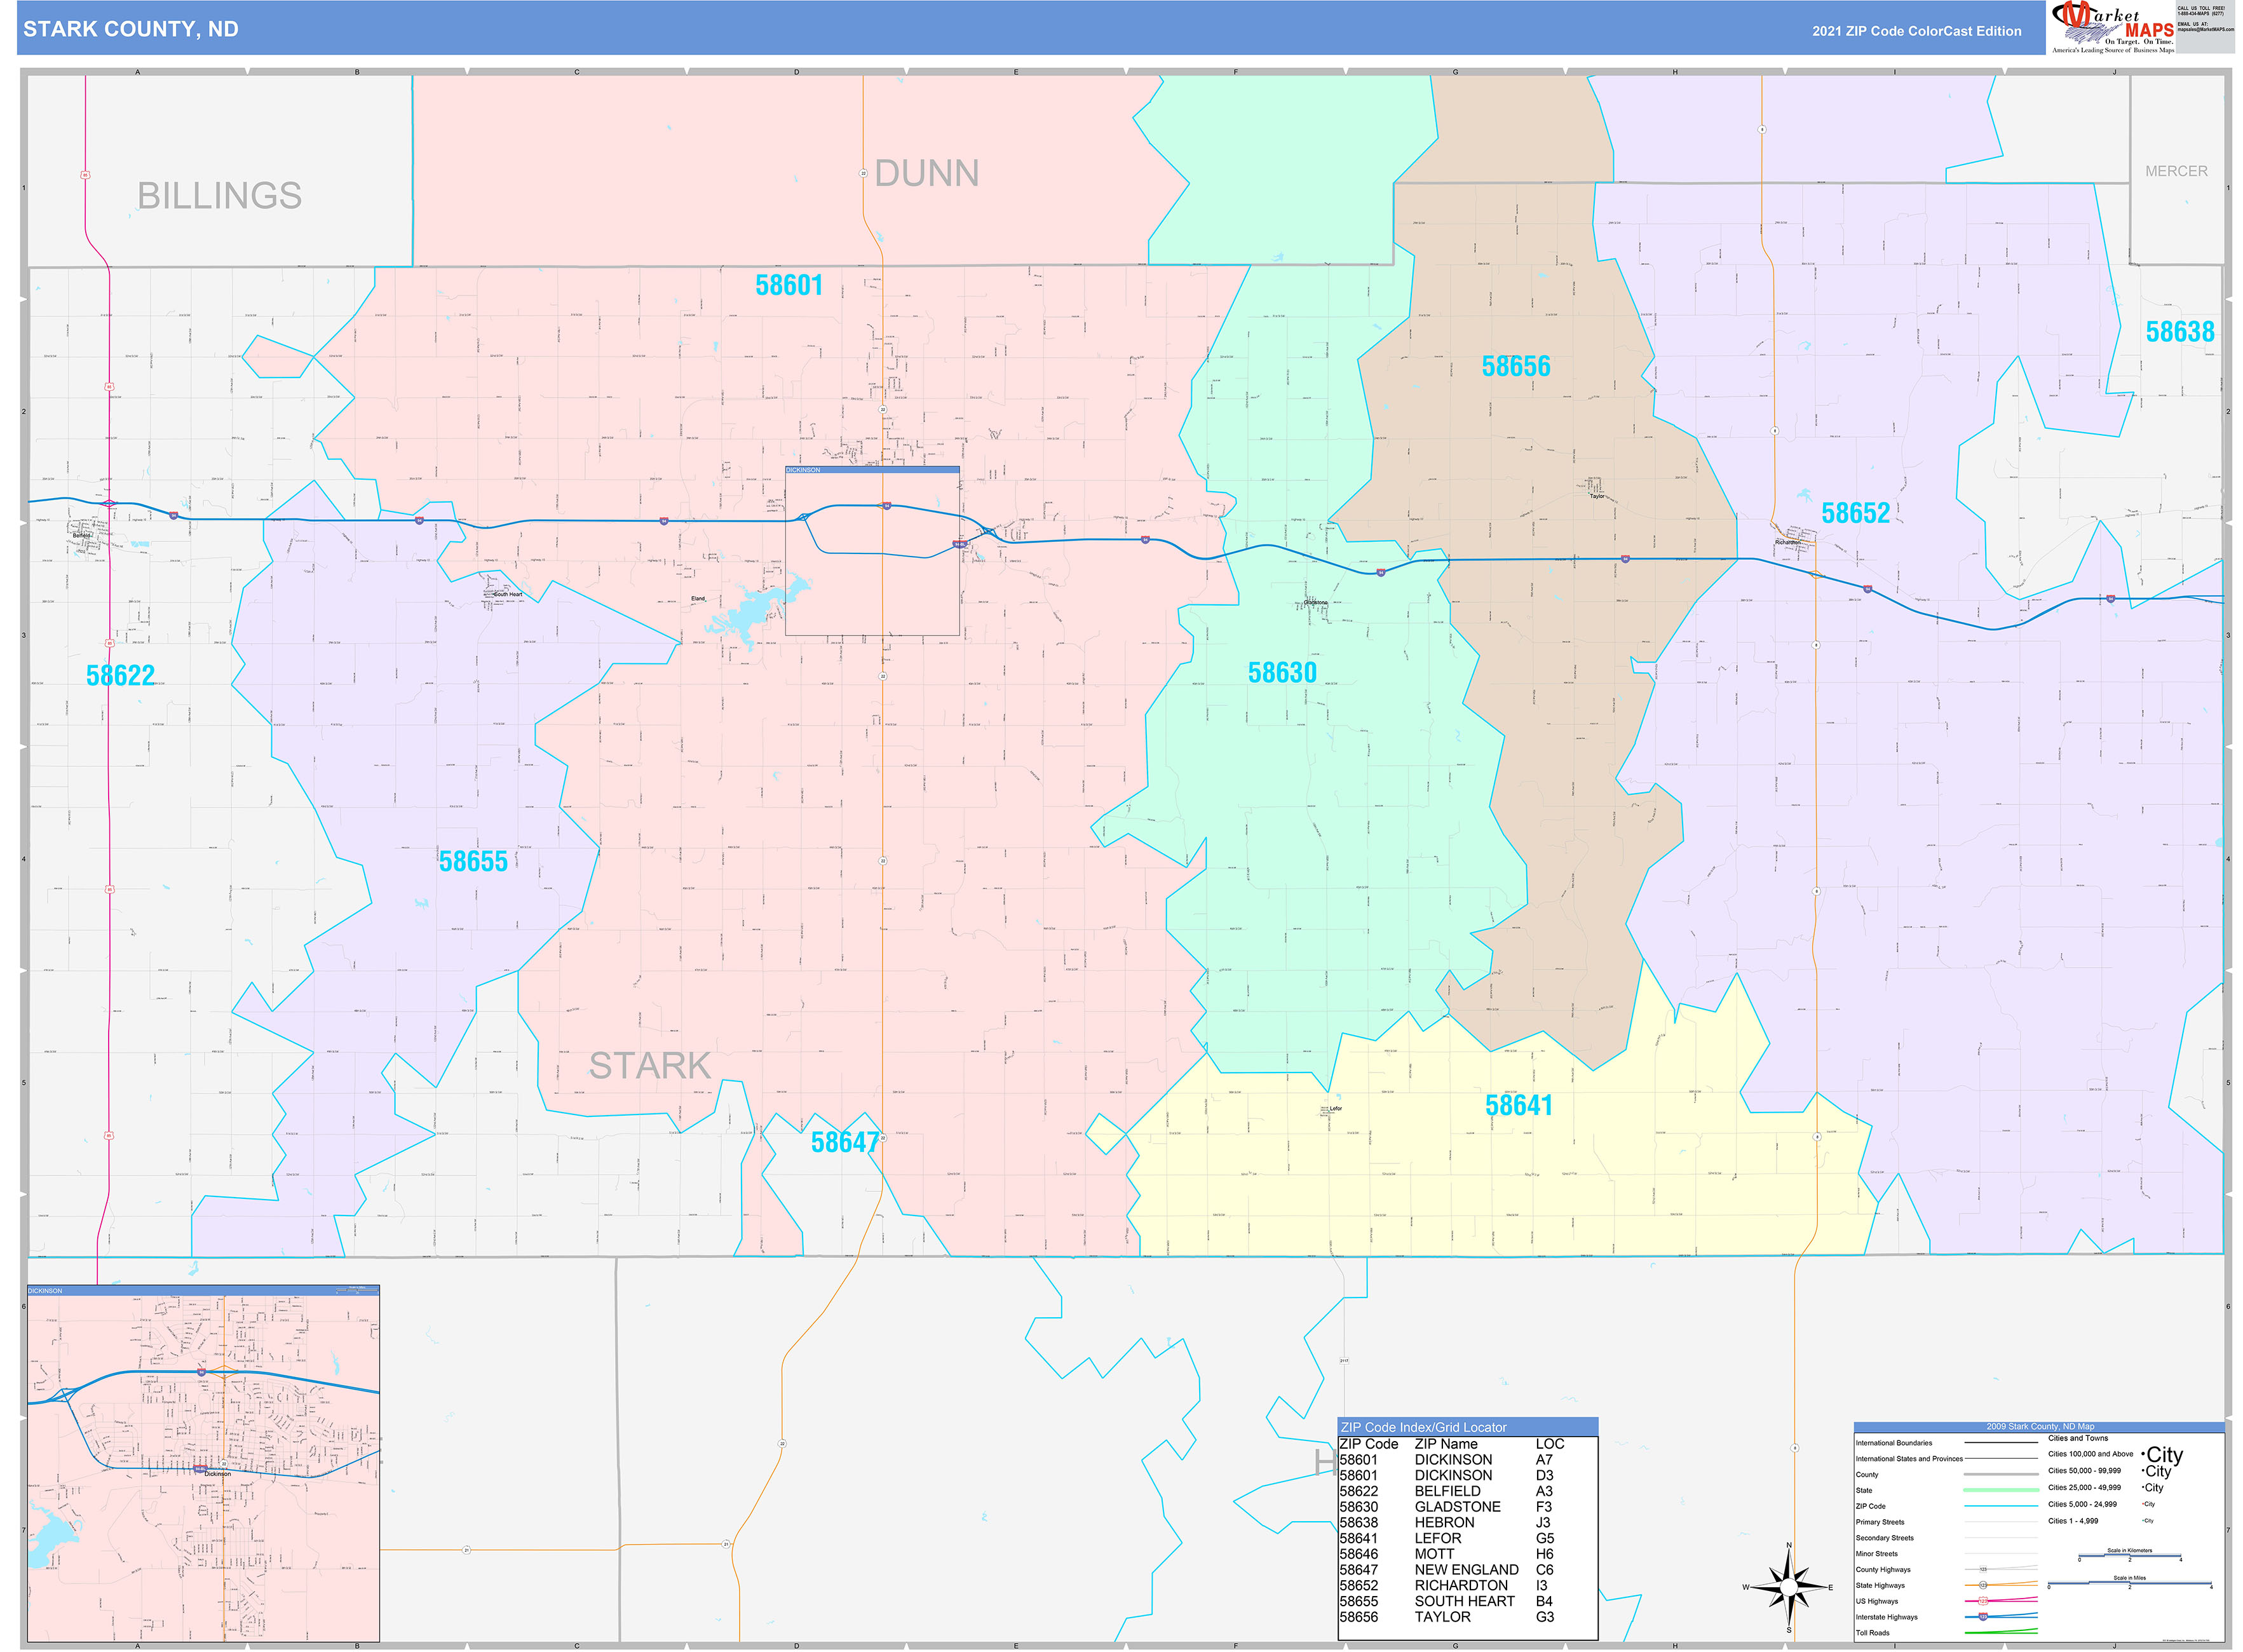This screenshot has width=2243, height=1652.
Task: Click 'Interstate Highways' legend entry
Action: point(1886,1617)
